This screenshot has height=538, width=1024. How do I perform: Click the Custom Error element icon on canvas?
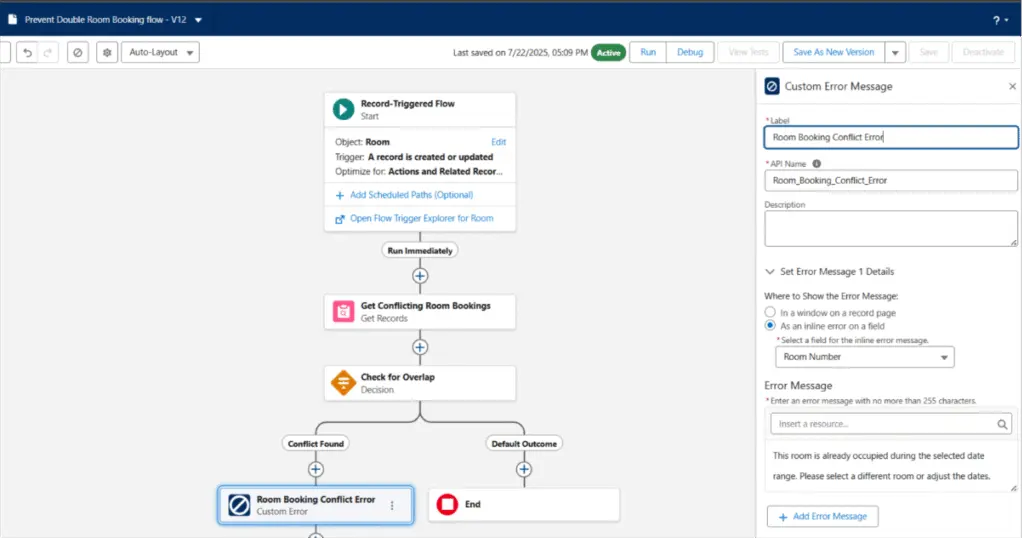coord(239,505)
